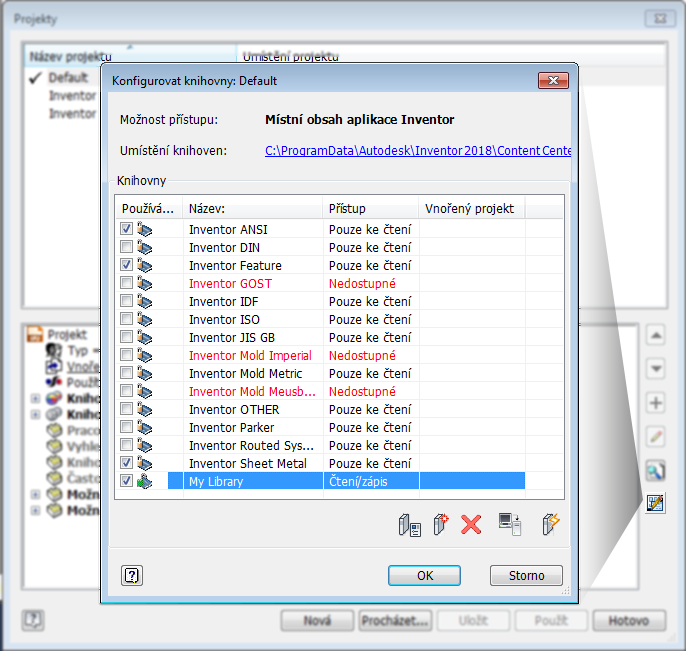This screenshot has height=651, width=686.
Task: Open the Content Center library location link
Action: [418, 150]
